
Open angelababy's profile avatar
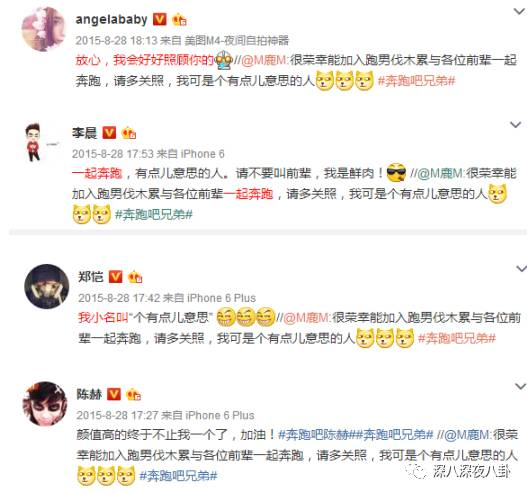[43, 29]
